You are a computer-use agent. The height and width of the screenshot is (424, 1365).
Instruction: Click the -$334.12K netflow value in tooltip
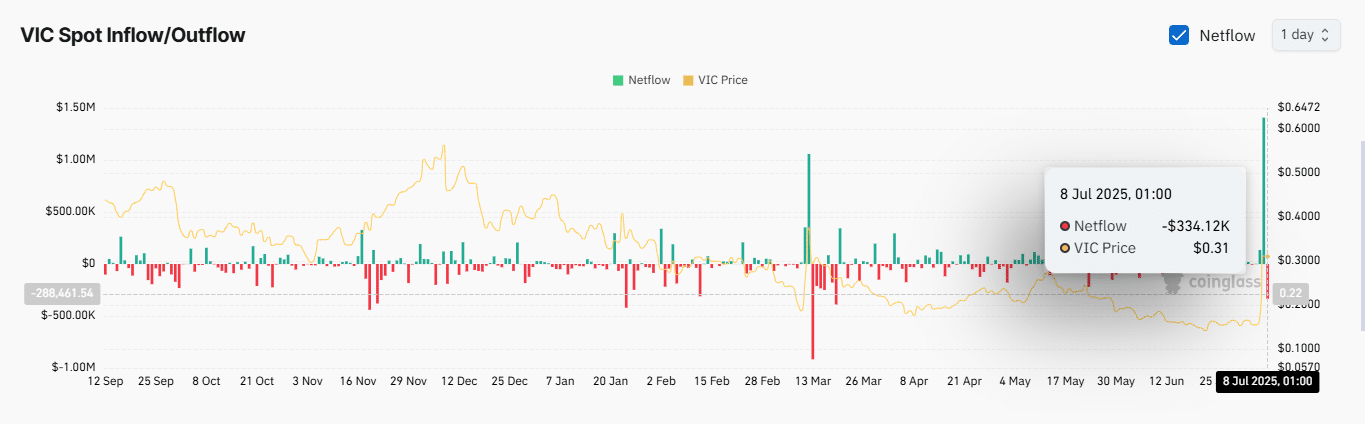(x=1195, y=226)
